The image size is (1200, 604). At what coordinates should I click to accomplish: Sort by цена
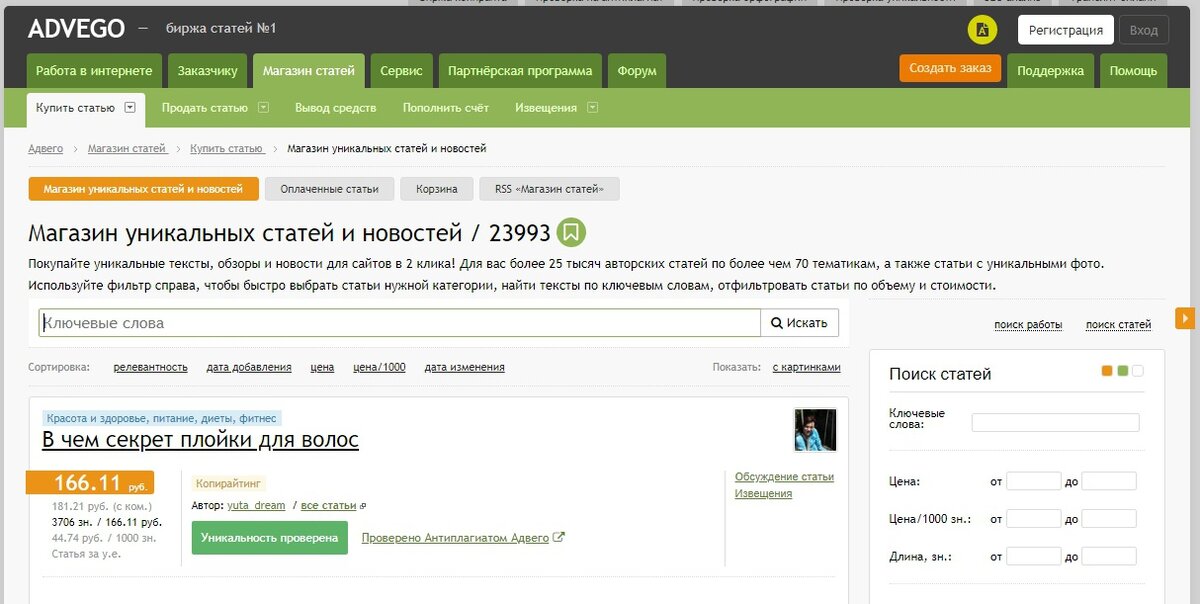[x=322, y=367]
